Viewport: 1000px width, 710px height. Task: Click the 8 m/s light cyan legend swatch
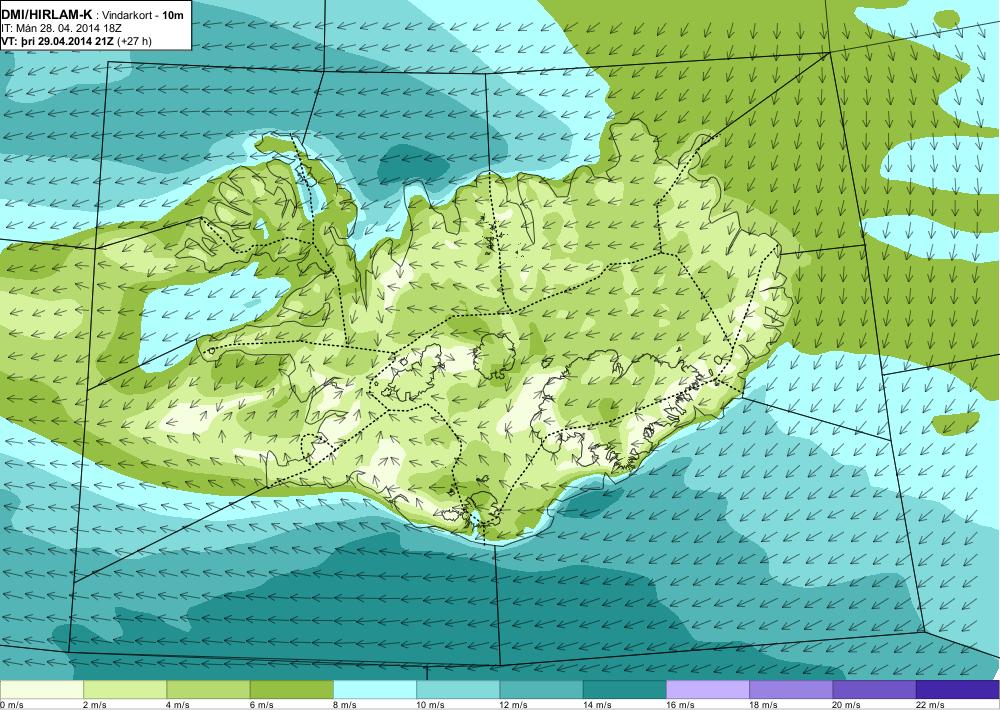(375, 690)
